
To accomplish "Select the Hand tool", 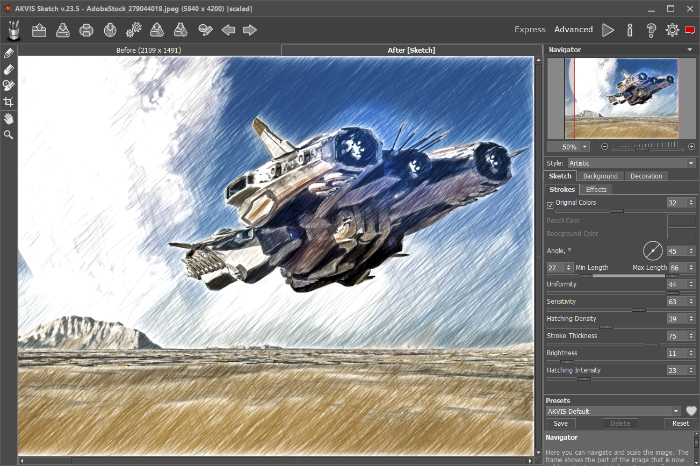I will click(x=9, y=118).
